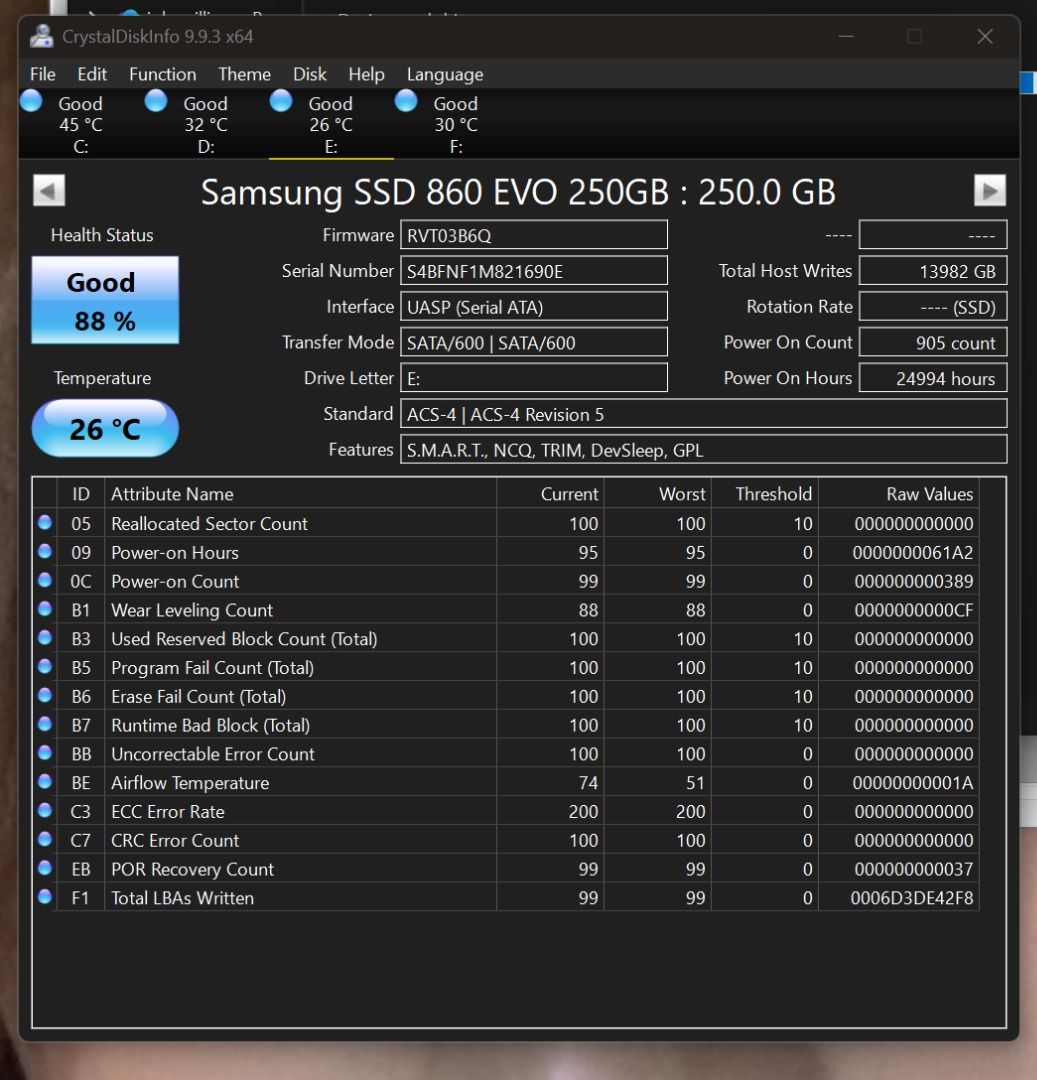This screenshot has height=1080, width=1037.
Task: Click raw value 0006D3DE42F8
Action: [912, 898]
